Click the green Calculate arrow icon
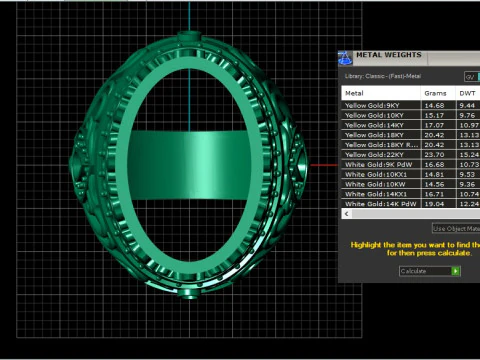 tap(455, 271)
